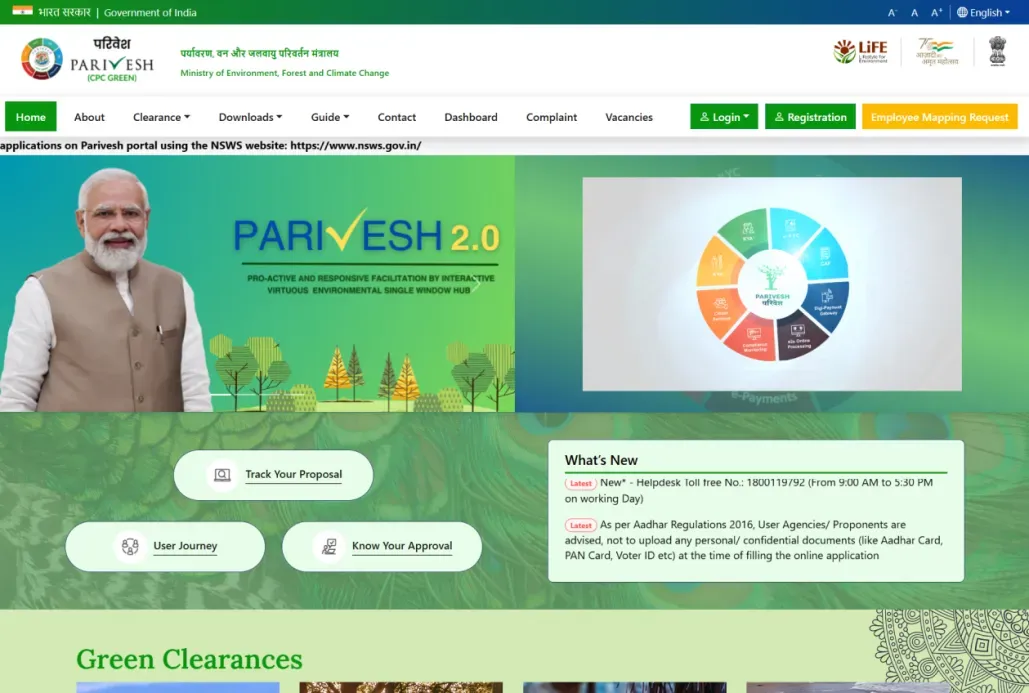Image resolution: width=1029 pixels, height=693 pixels.
Task: Expand the Downloads menu
Action: click(250, 117)
